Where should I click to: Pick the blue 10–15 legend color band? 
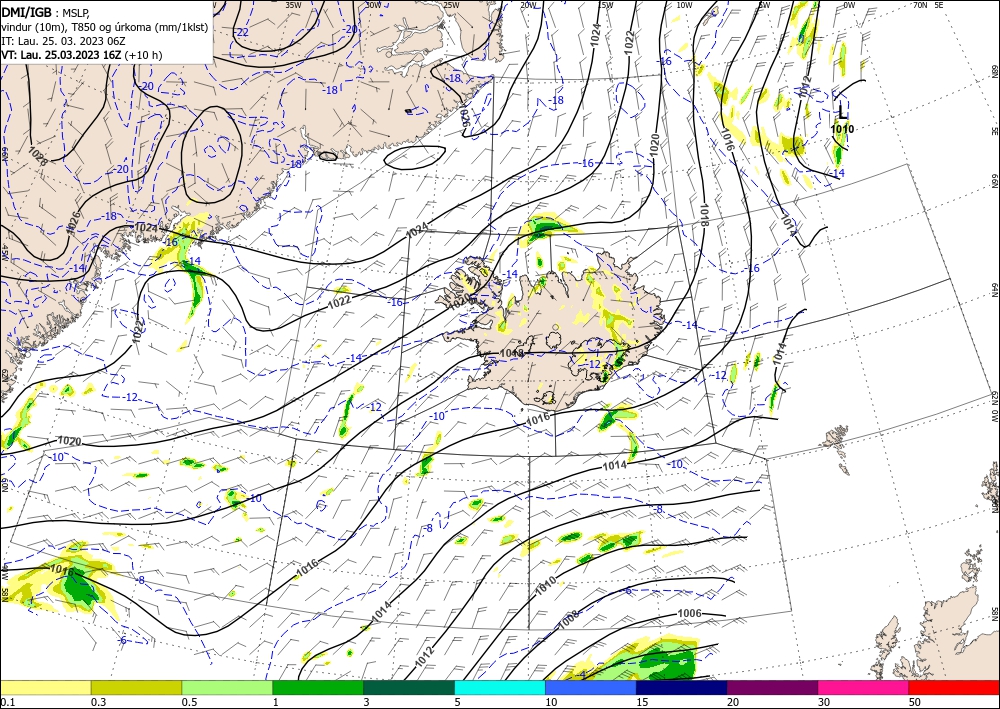(x=591, y=687)
